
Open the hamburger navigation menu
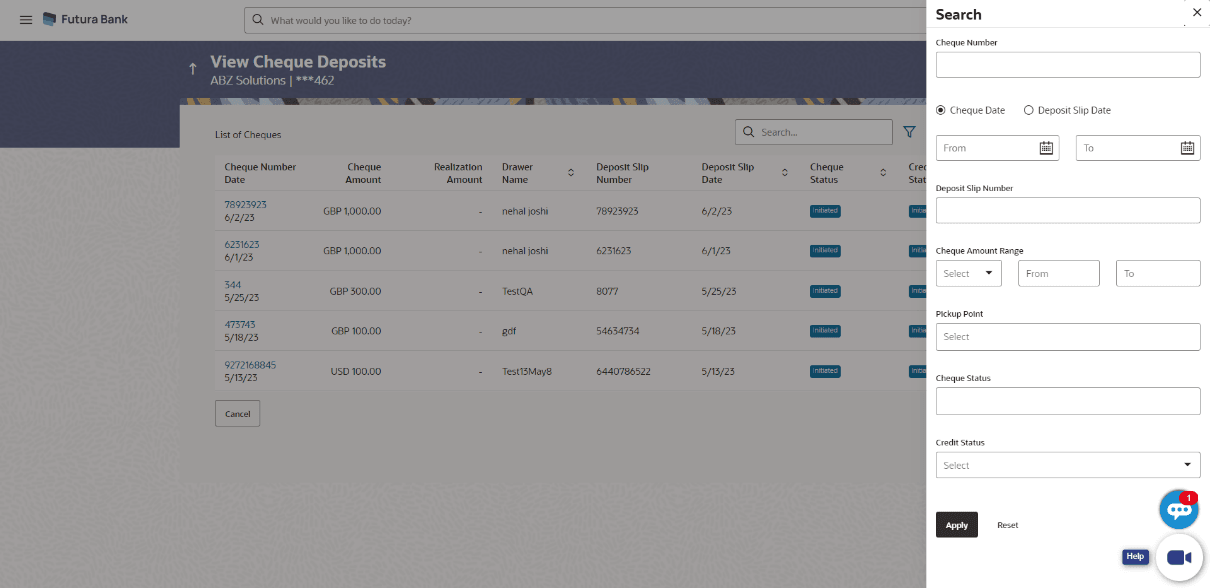tap(26, 20)
